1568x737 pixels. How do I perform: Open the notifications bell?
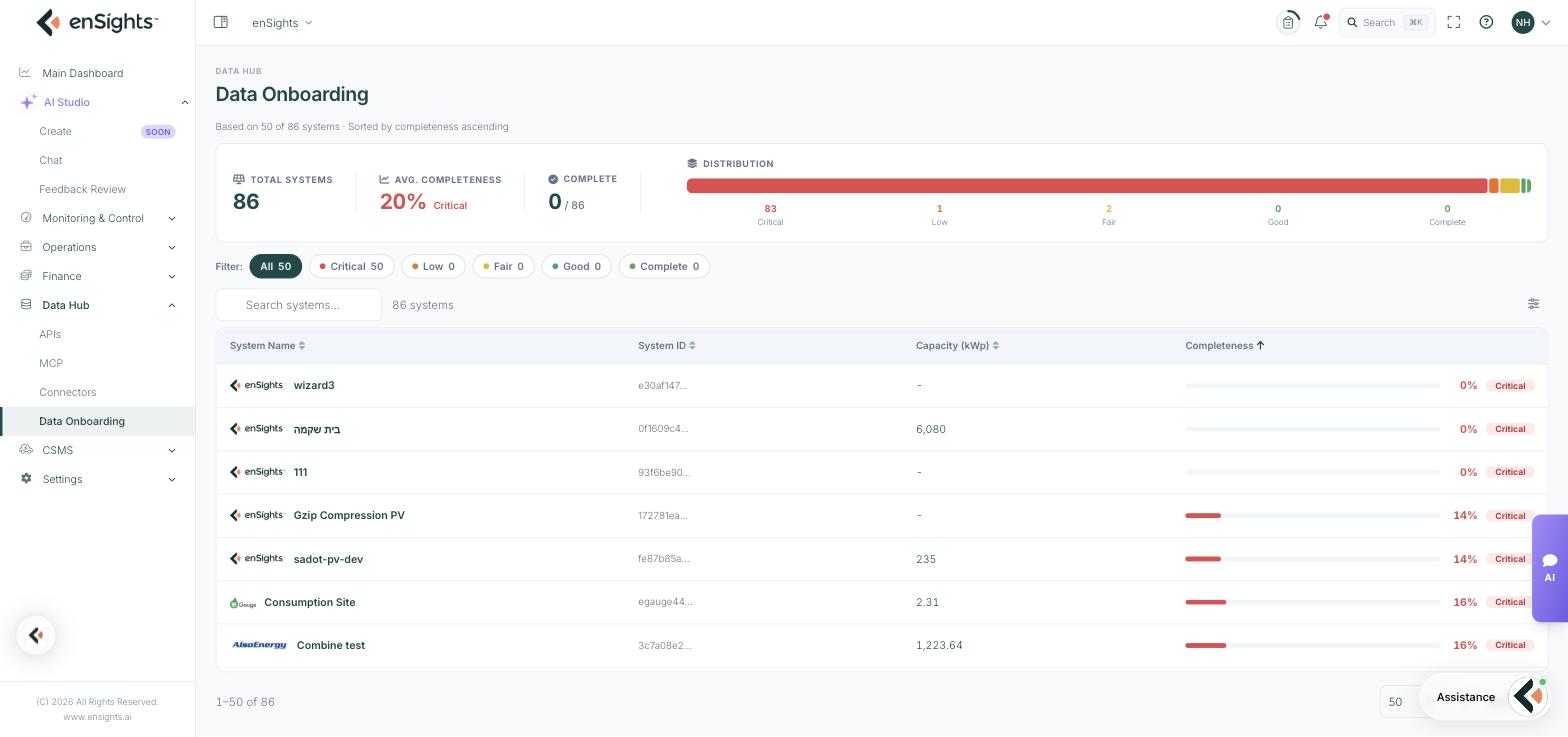point(1321,22)
